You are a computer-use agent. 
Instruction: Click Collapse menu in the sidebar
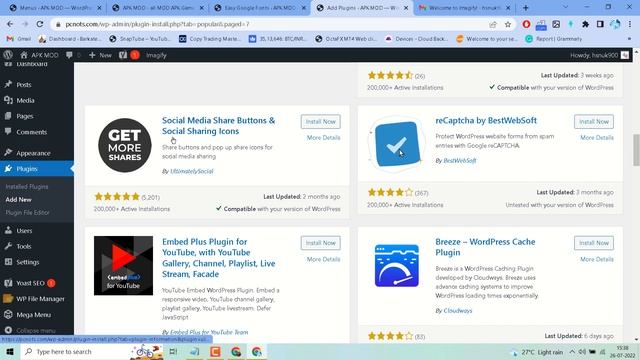click(37, 330)
